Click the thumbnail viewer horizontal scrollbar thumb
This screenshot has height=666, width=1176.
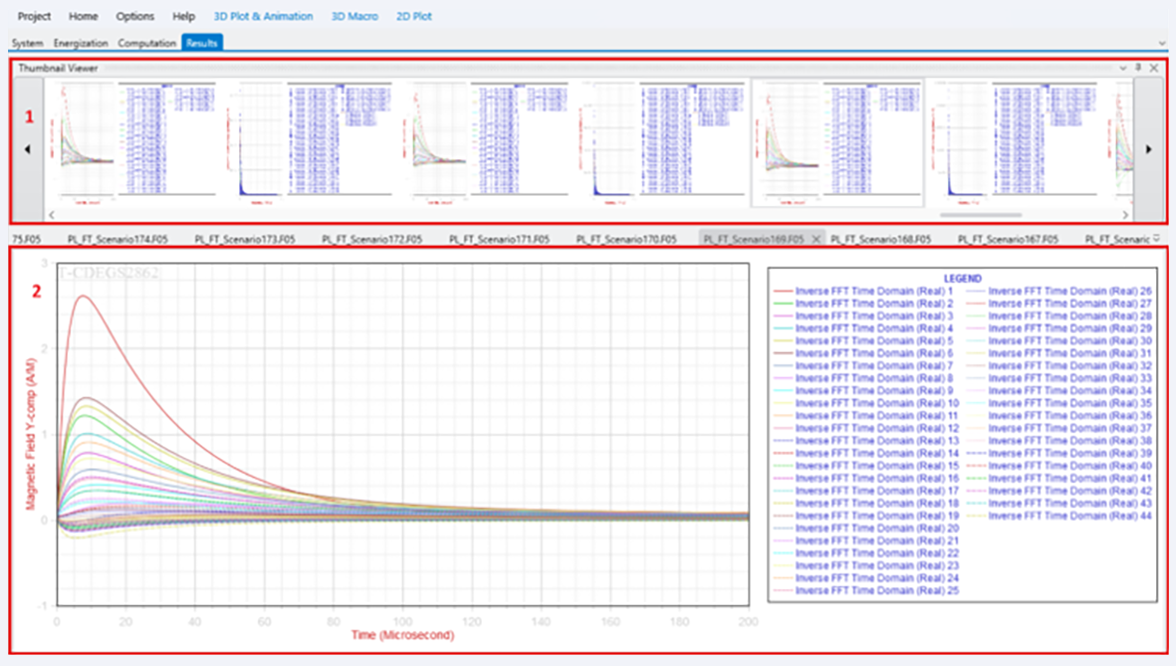tap(981, 214)
